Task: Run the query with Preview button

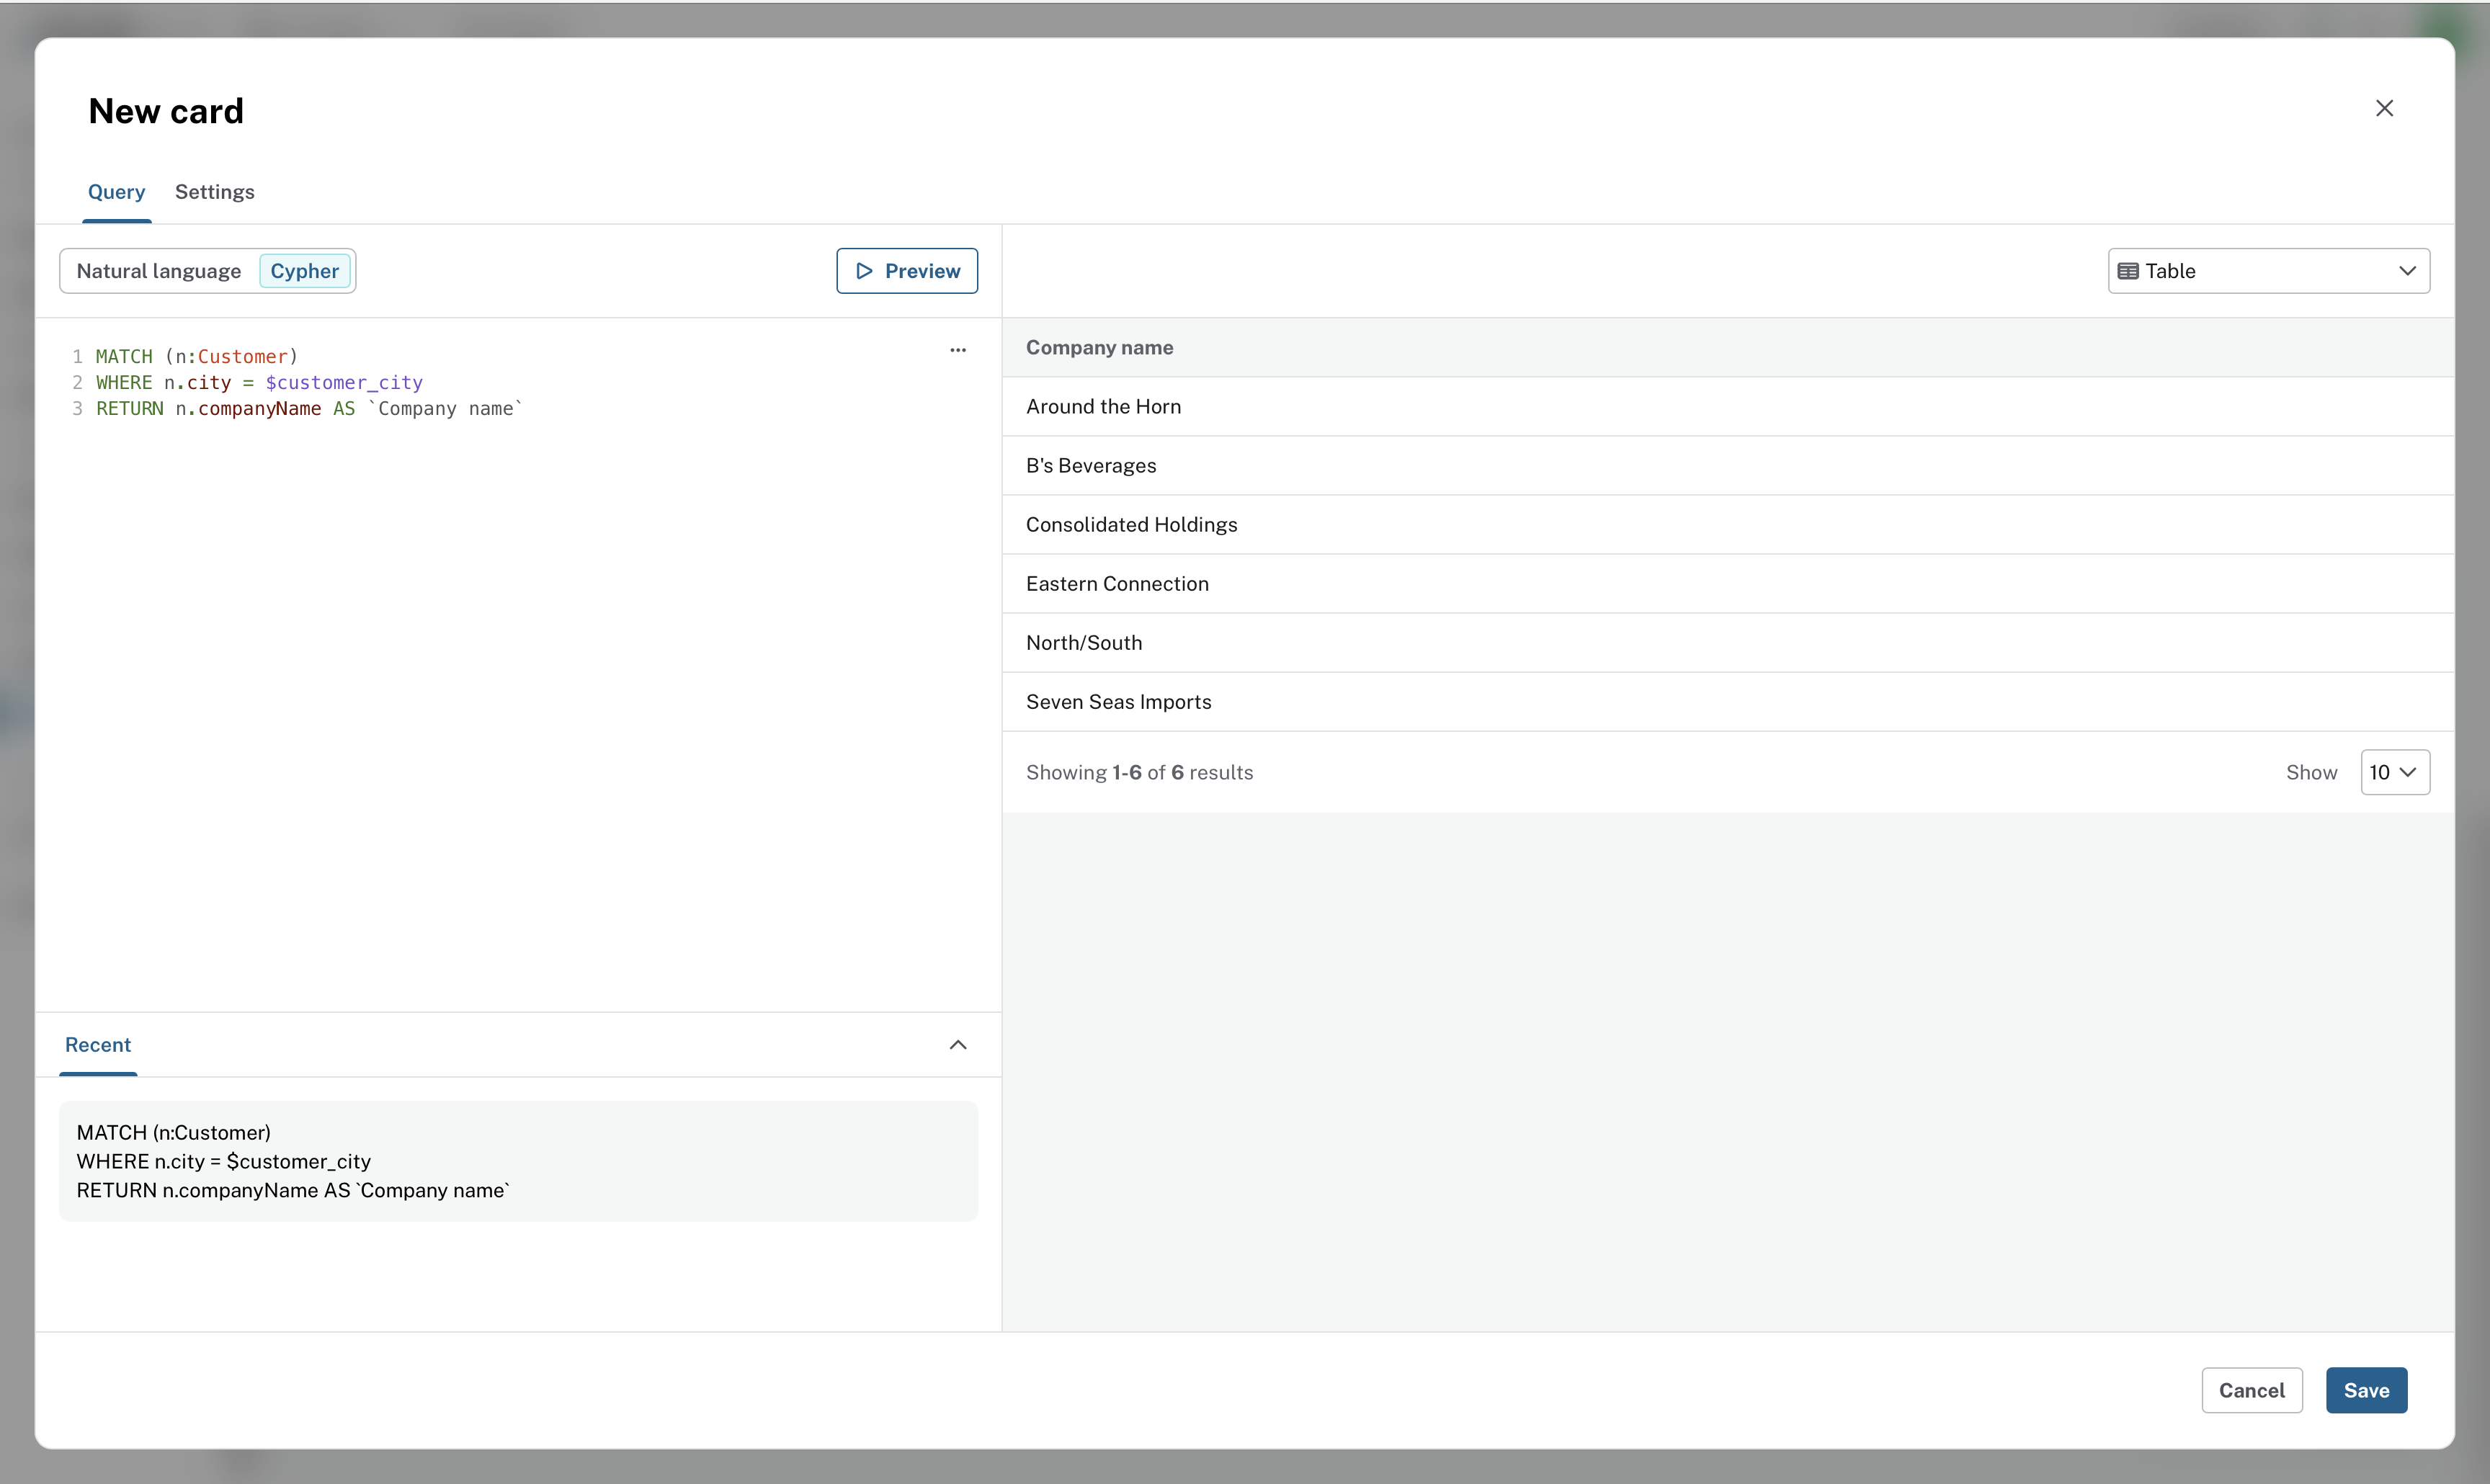Action: (x=906, y=271)
